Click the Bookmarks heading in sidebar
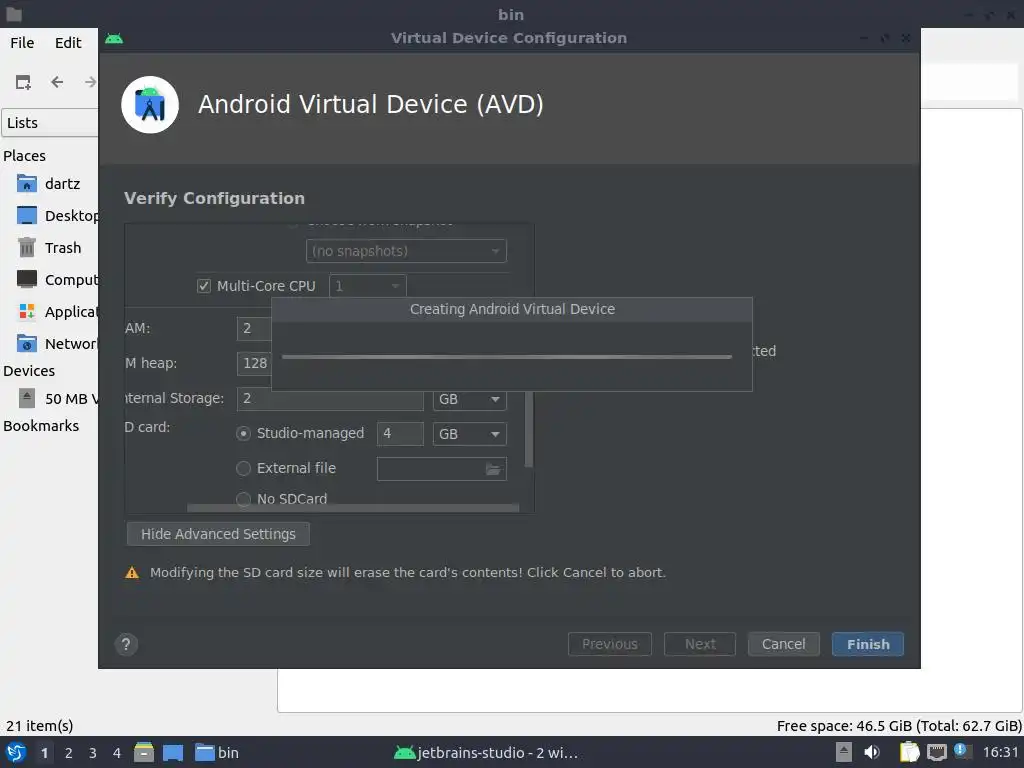Viewport: 1024px width, 768px height. pos(41,426)
